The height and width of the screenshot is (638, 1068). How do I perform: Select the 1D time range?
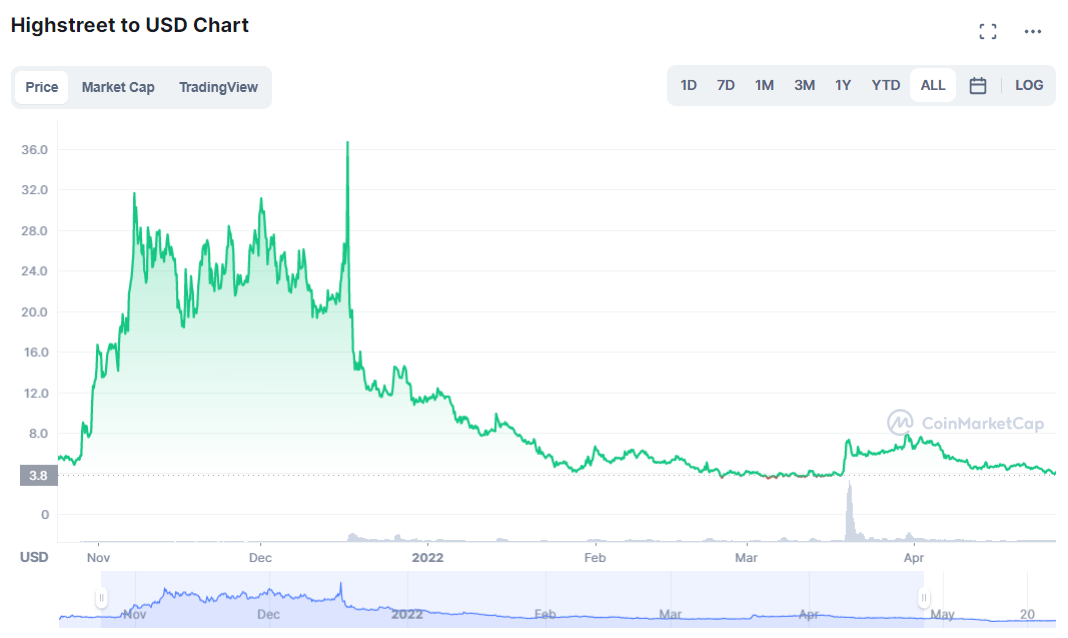688,85
